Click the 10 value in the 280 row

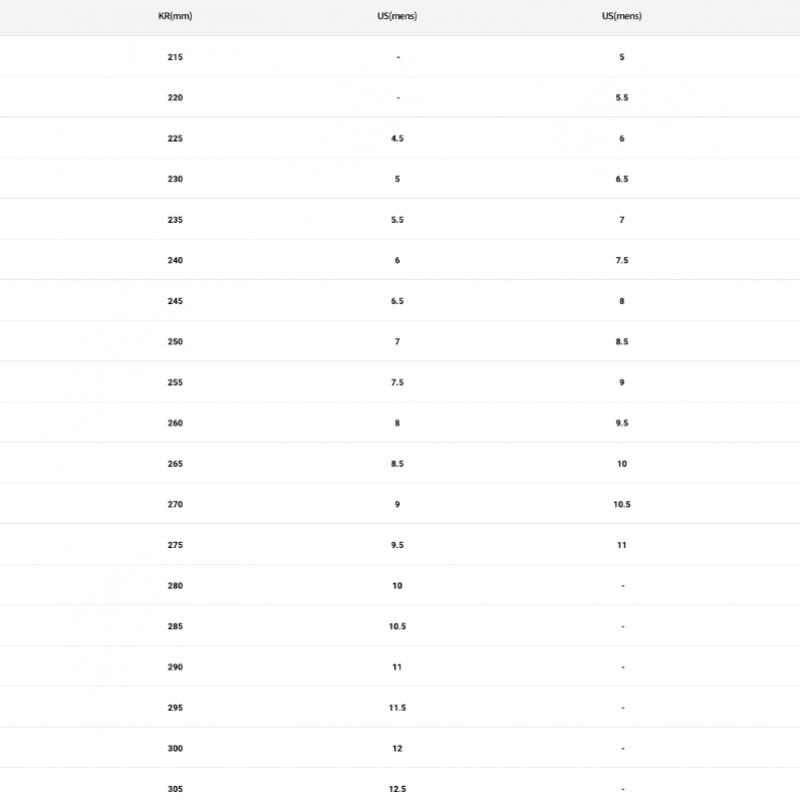coord(397,586)
